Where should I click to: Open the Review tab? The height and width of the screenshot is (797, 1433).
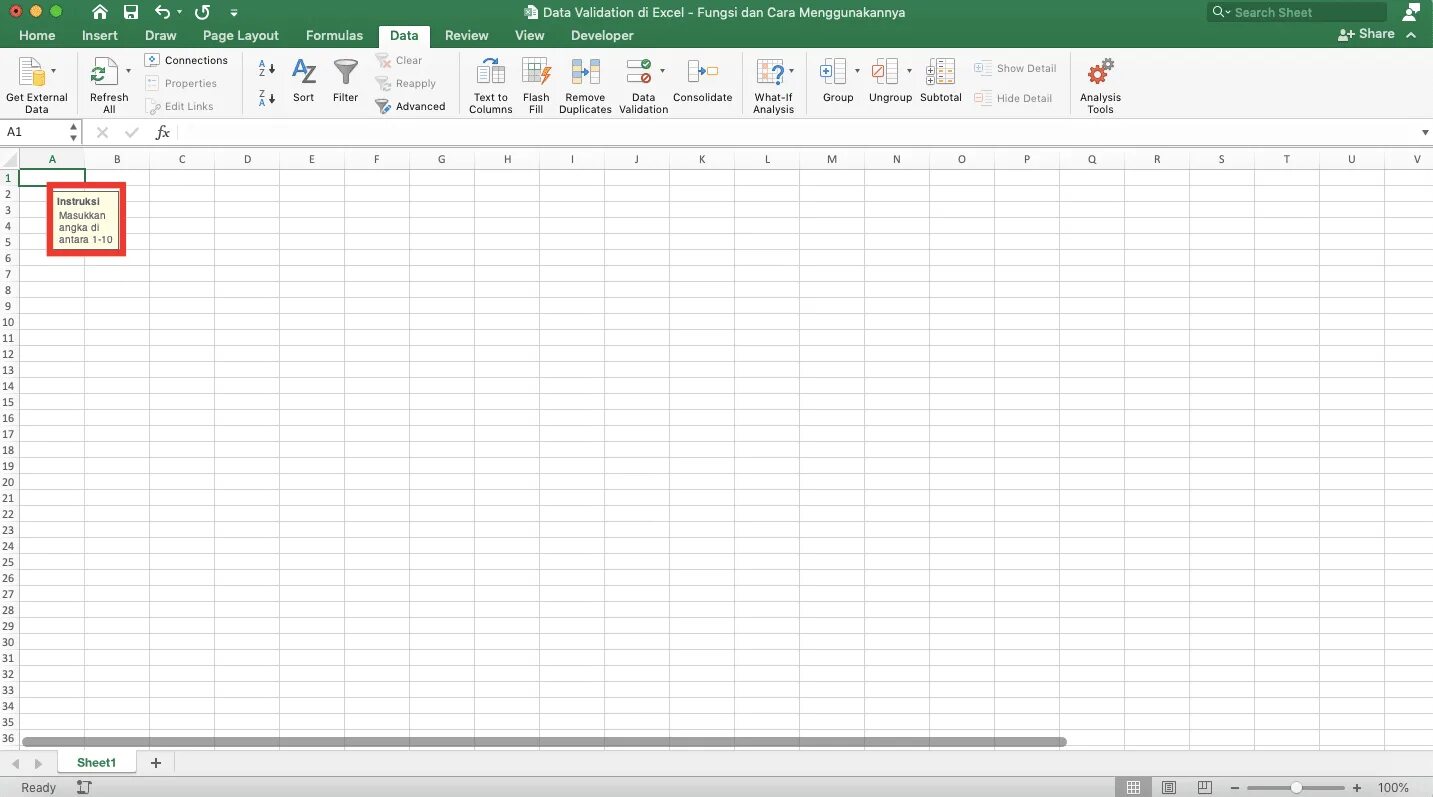[x=467, y=35]
